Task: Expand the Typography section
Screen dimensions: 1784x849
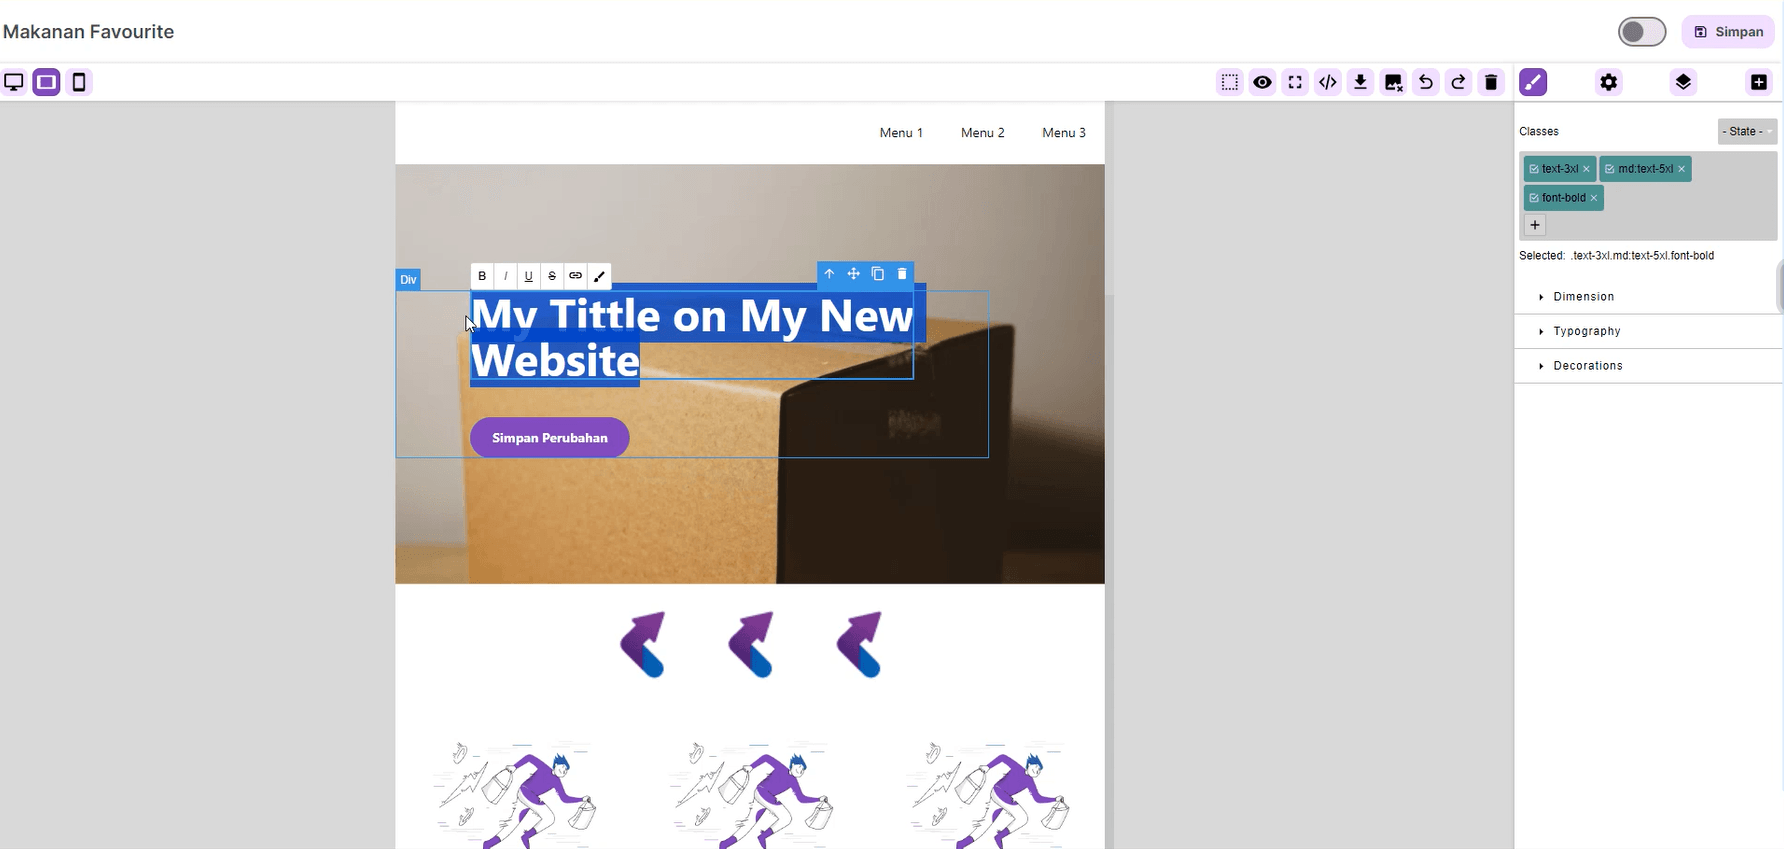Action: (x=1587, y=331)
